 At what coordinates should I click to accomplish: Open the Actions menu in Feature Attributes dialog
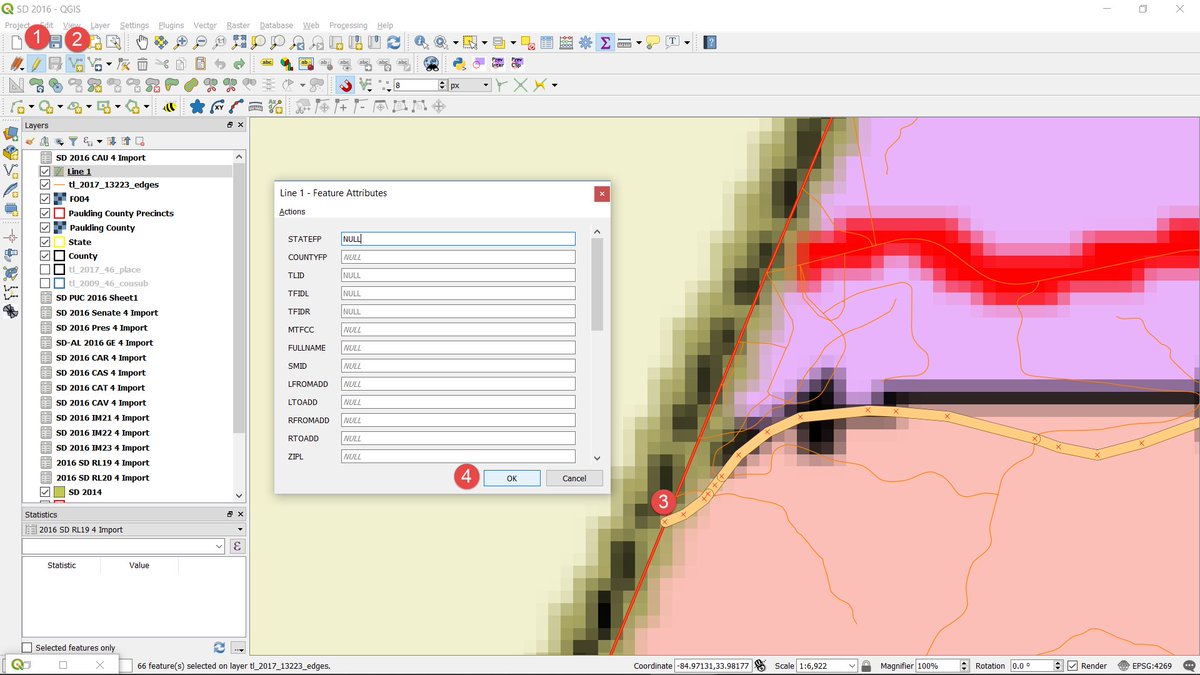pyautogui.click(x=292, y=212)
